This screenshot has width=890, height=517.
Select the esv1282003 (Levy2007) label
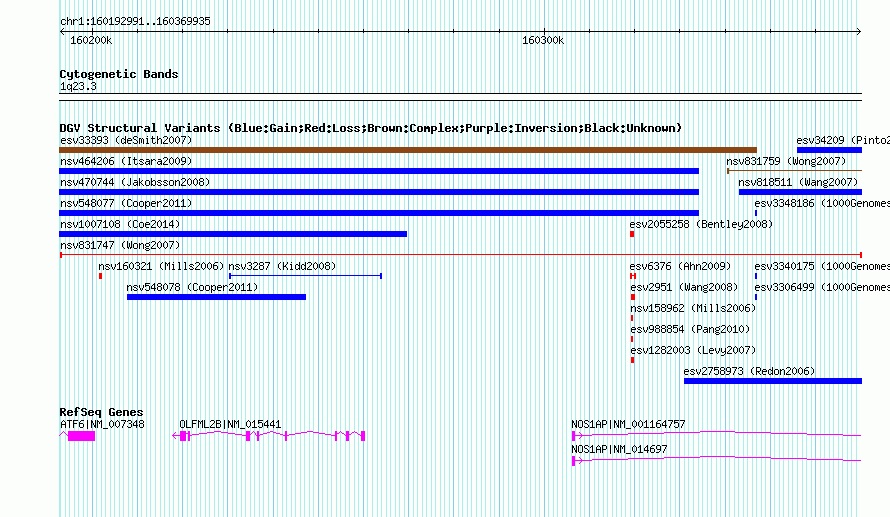(693, 350)
